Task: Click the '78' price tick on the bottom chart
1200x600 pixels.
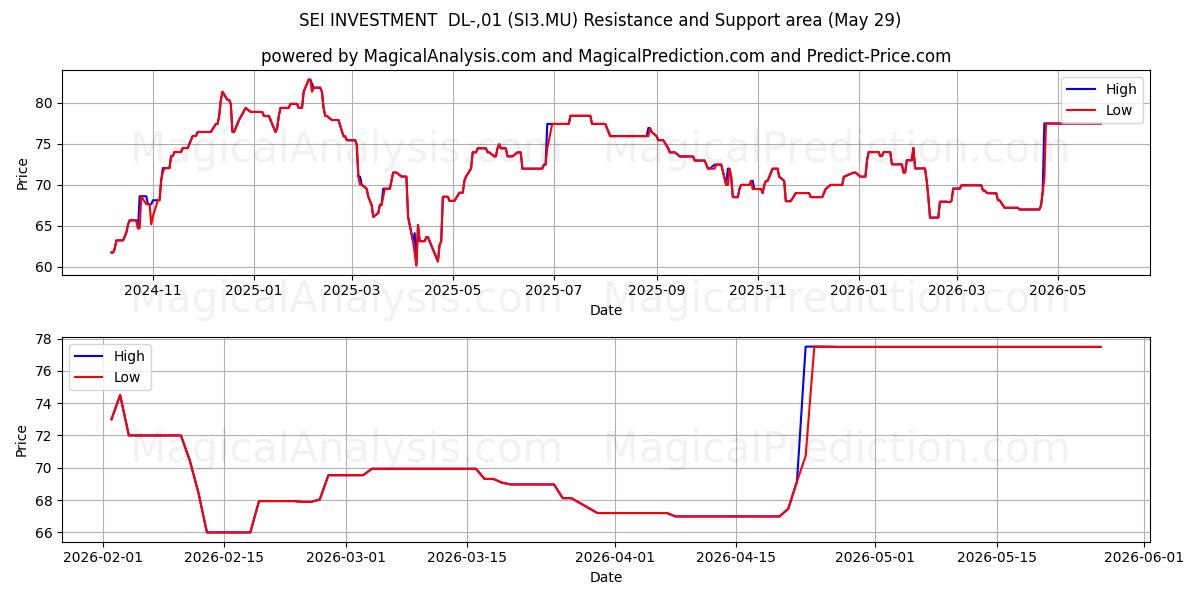Action: pyautogui.click(x=46, y=339)
